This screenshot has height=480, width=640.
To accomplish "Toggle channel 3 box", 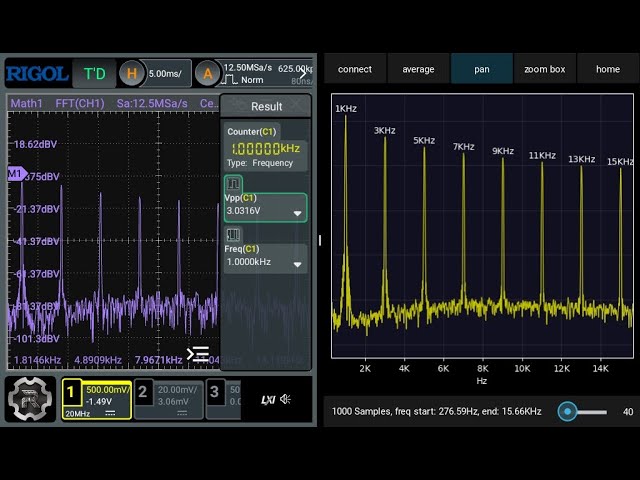I will [224, 399].
